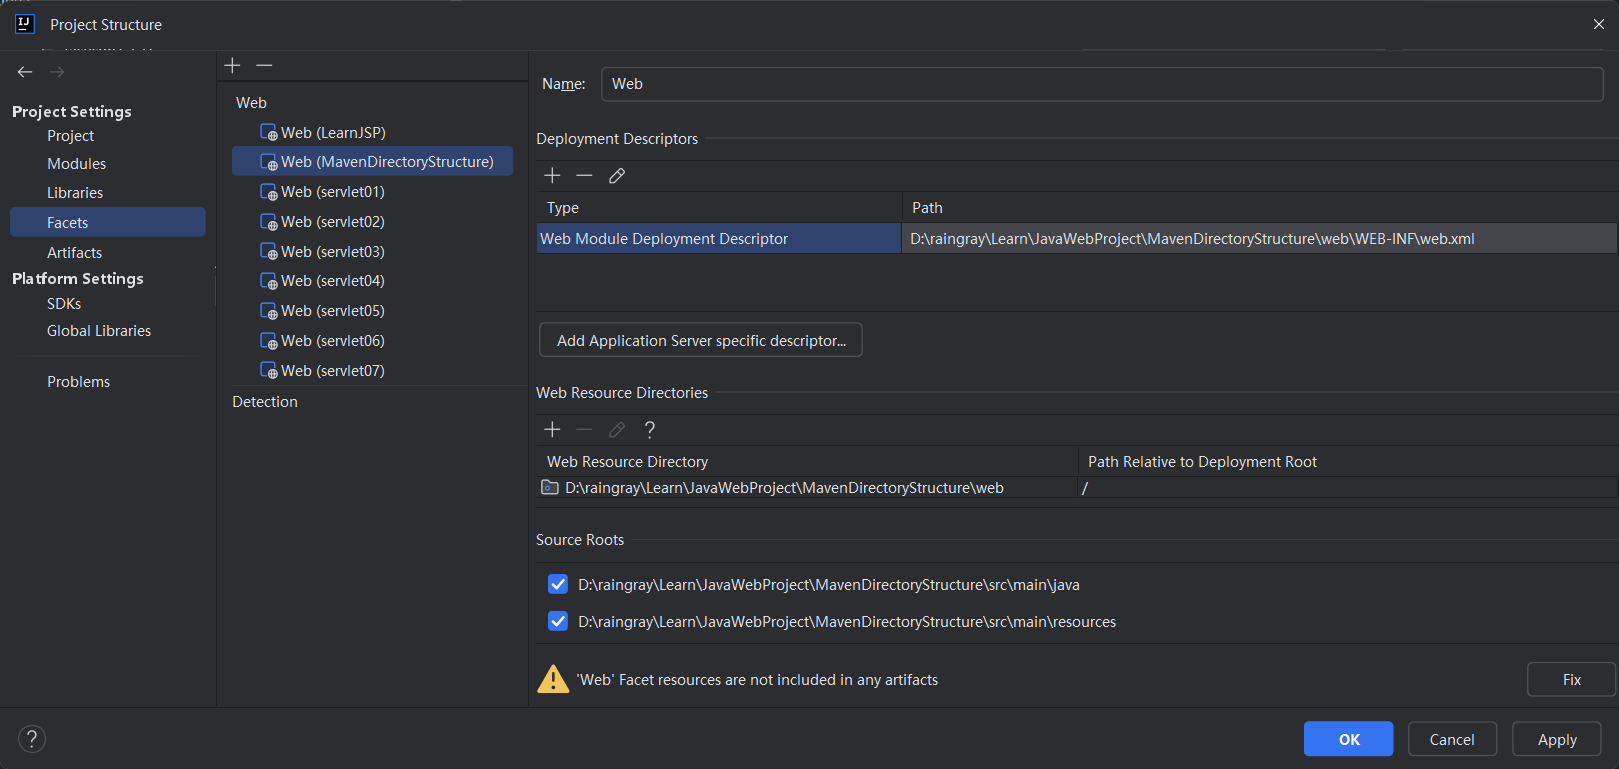This screenshot has width=1619, height=769.
Task: Close the Project Structure dialog
Action: point(1598,24)
